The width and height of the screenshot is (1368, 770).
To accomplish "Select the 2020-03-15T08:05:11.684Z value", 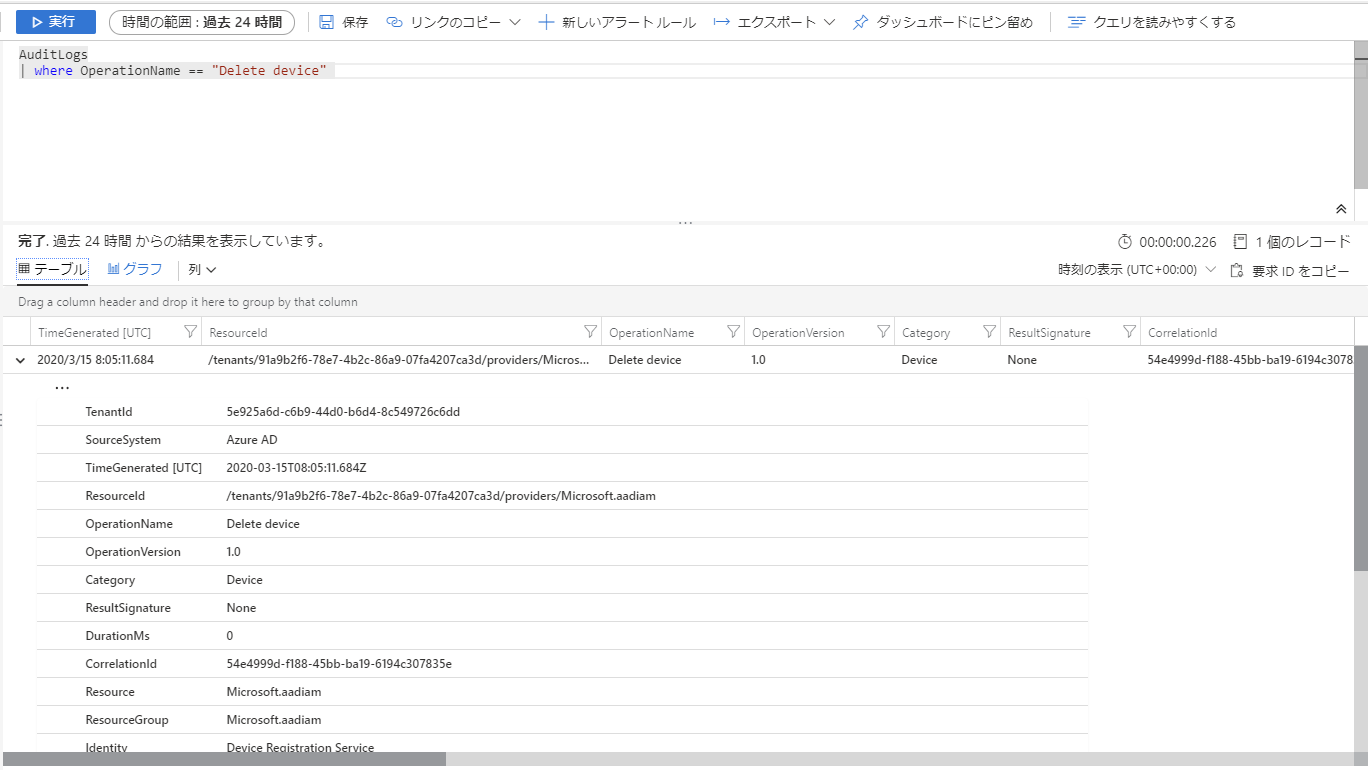I will pos(297,468).
